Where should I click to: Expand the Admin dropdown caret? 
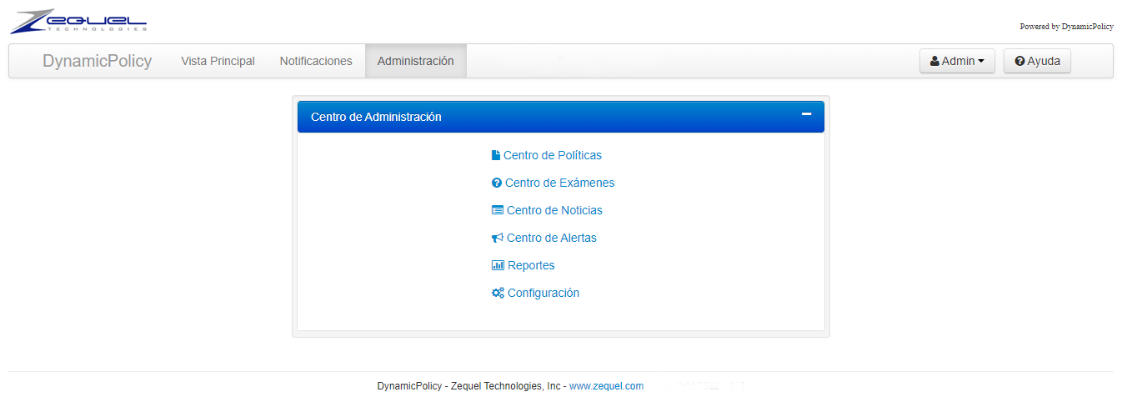[x=981, y=62]
